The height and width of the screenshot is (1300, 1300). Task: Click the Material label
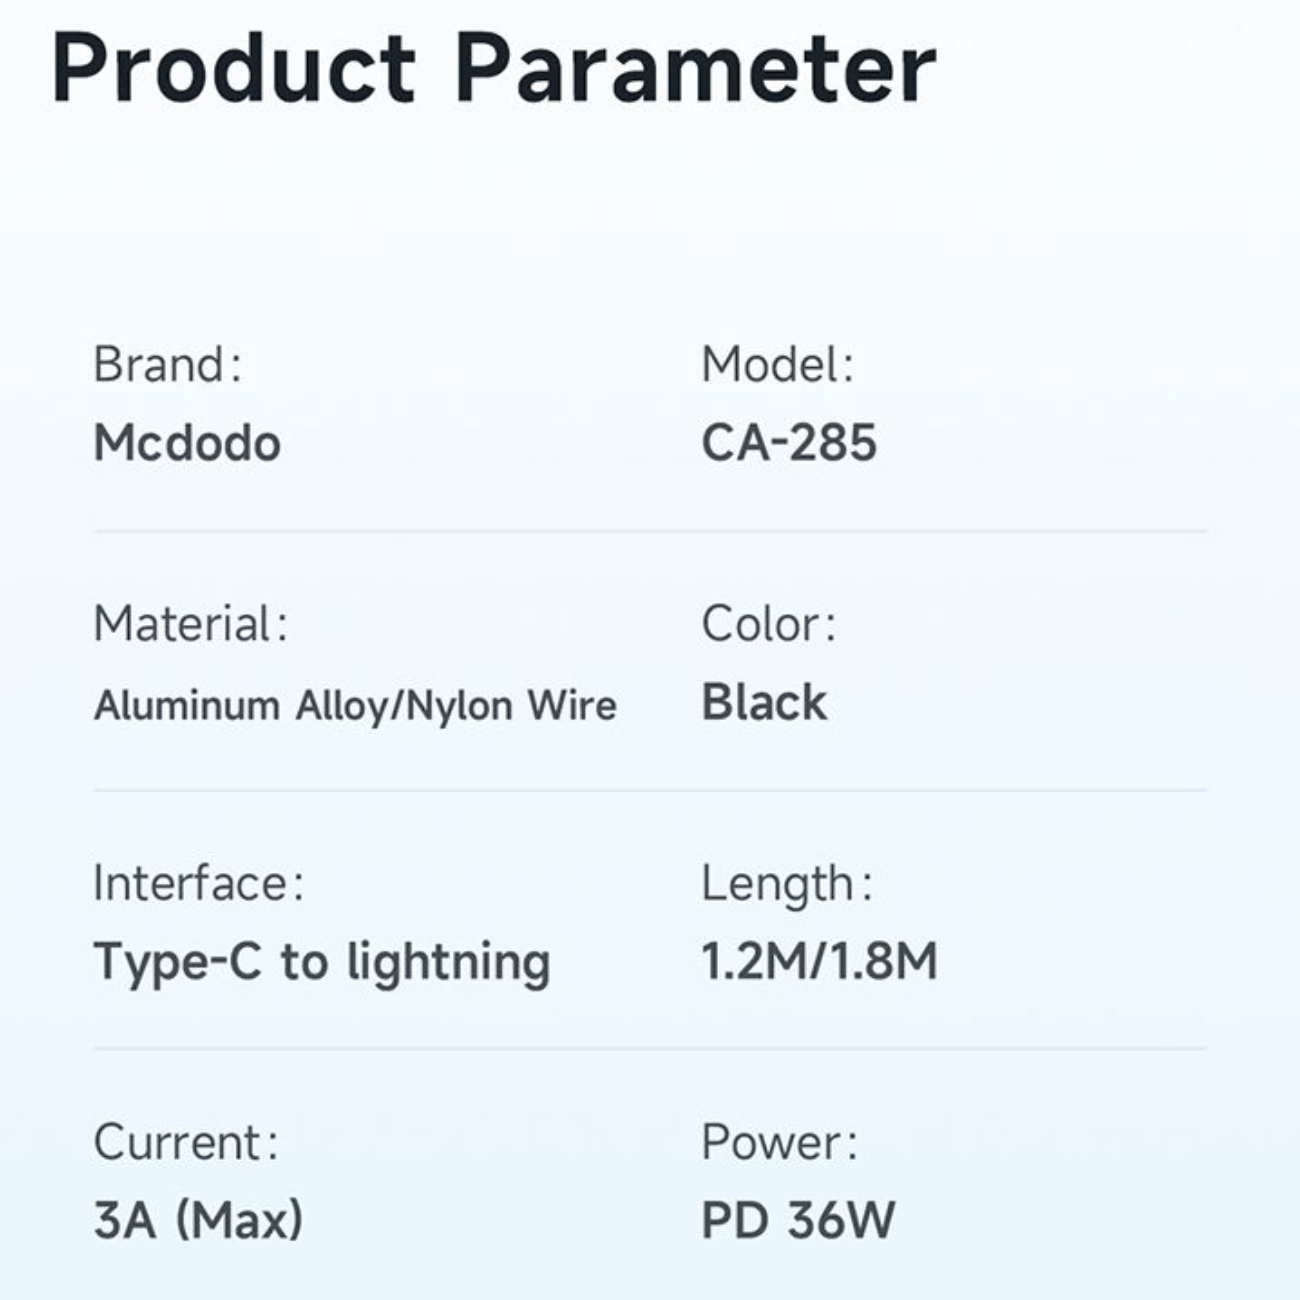point(190,624)
